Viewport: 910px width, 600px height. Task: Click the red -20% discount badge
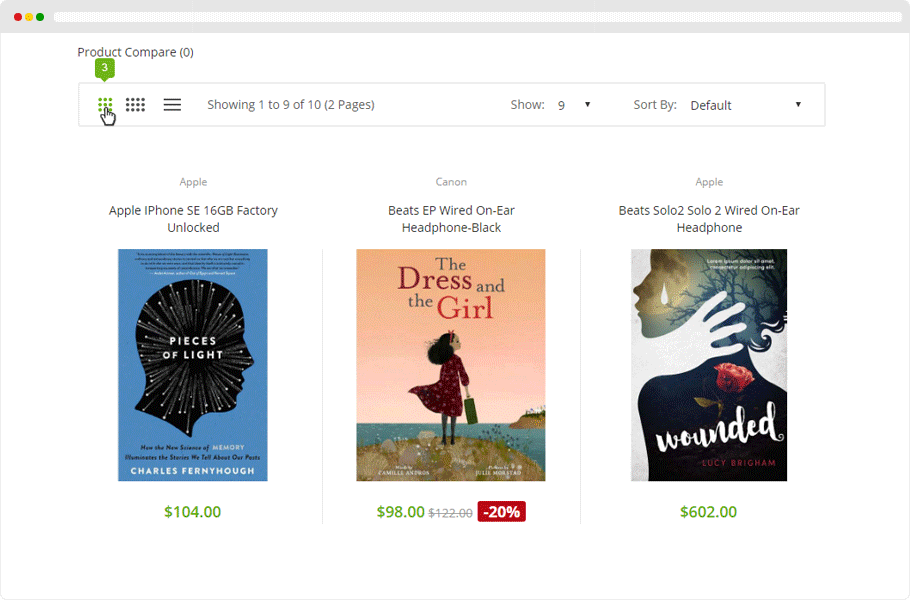pyautogui.click(x=501, y=512)
